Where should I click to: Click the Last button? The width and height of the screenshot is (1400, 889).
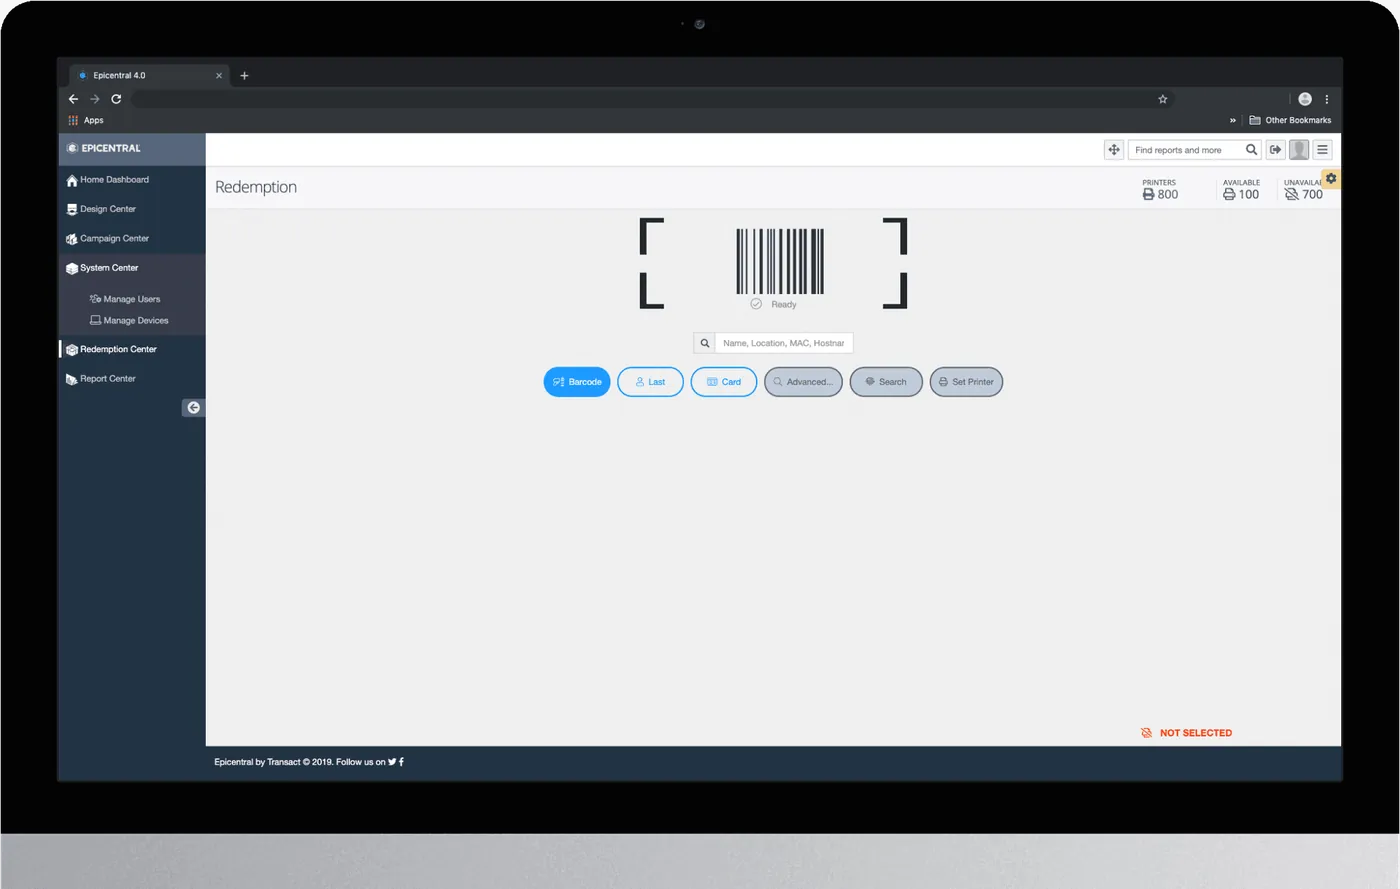[x=650, y=382]
